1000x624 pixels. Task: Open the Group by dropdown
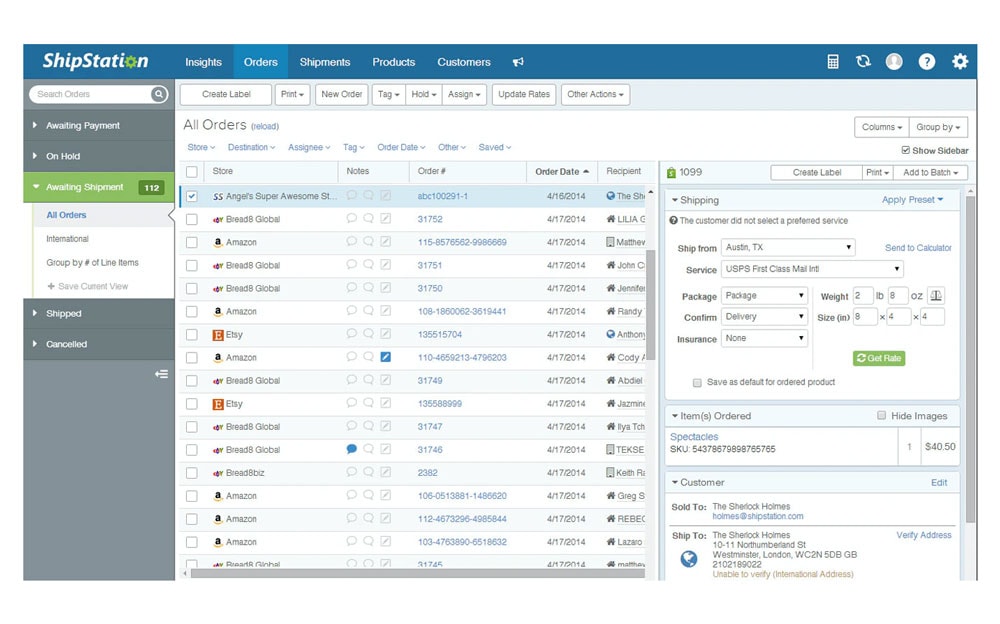(x=938, y=127)
